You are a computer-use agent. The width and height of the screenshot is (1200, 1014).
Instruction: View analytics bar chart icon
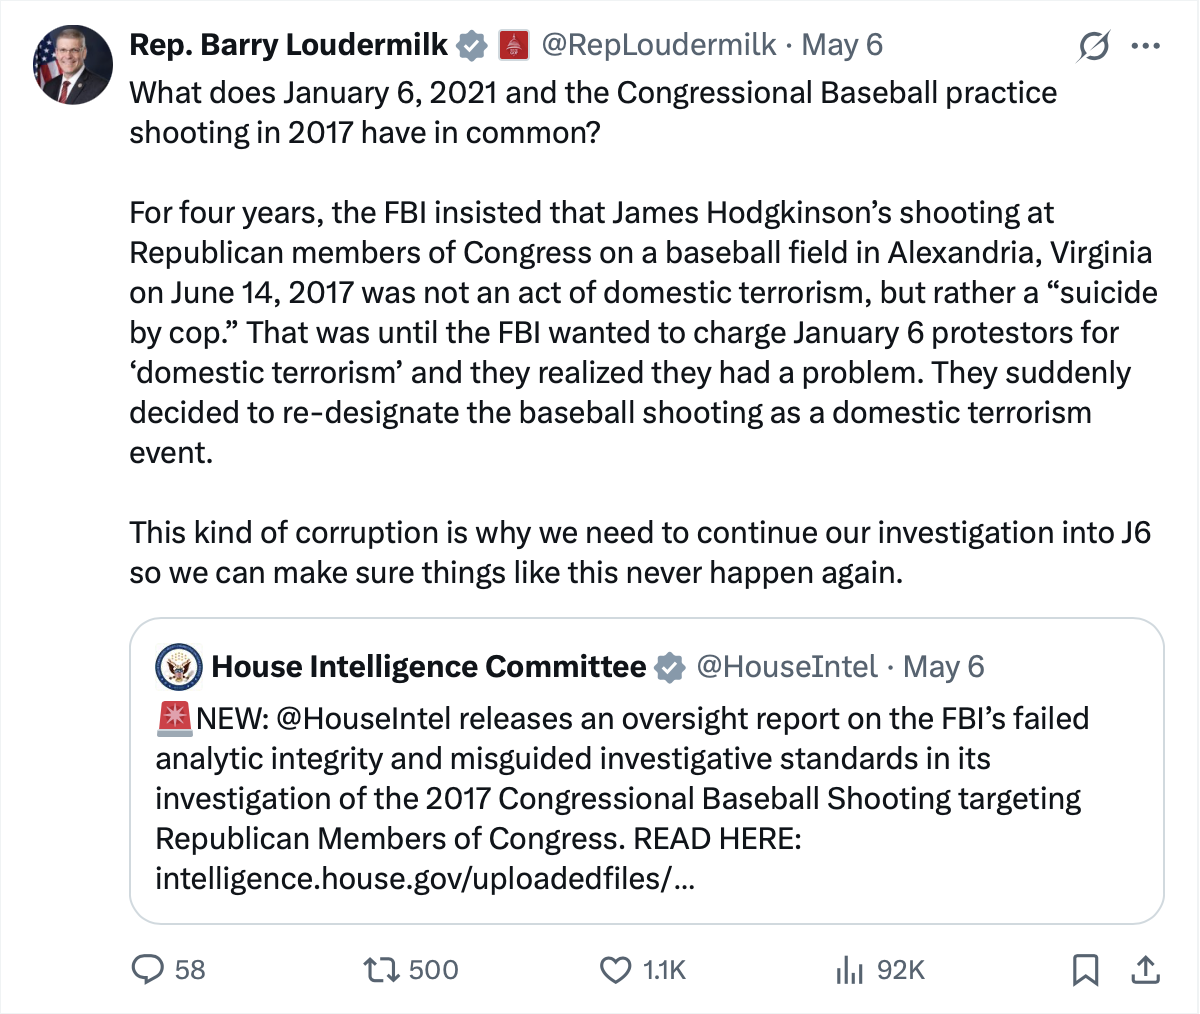[x=849, y=969]
